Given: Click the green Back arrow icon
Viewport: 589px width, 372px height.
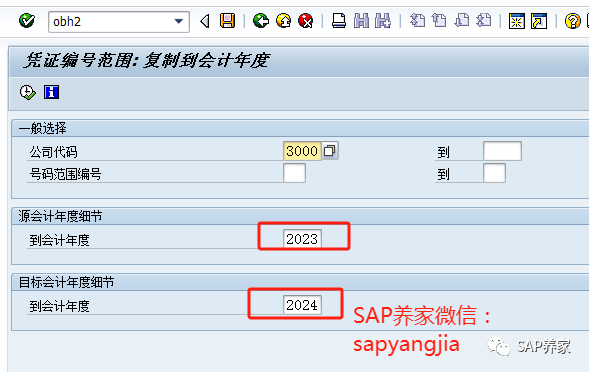Looking at the screenshot, I should pyautogui.click(x=261, y=21).
